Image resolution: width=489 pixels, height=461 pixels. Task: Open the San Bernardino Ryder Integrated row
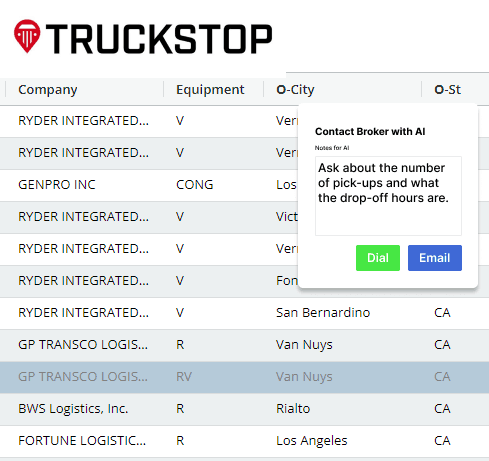coord(244,313)
